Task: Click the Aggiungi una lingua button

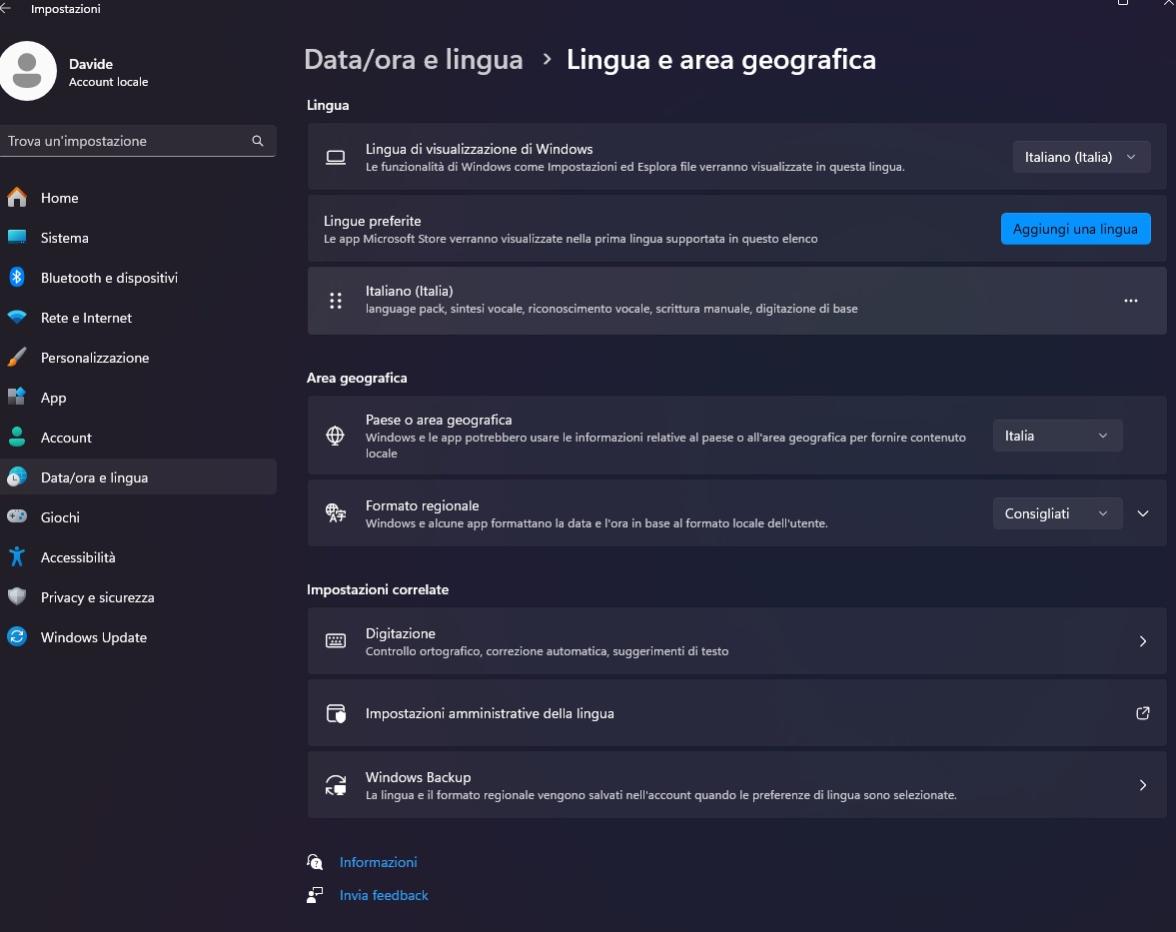Action: coord(1075,229)
